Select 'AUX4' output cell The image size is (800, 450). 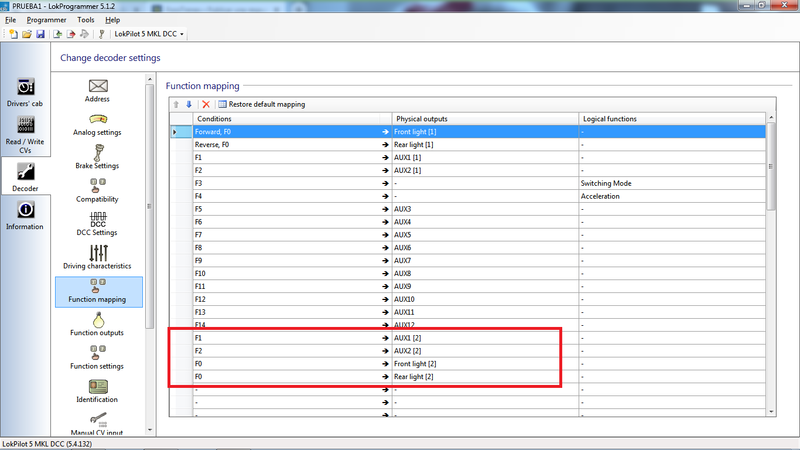[x=485, y=222]
